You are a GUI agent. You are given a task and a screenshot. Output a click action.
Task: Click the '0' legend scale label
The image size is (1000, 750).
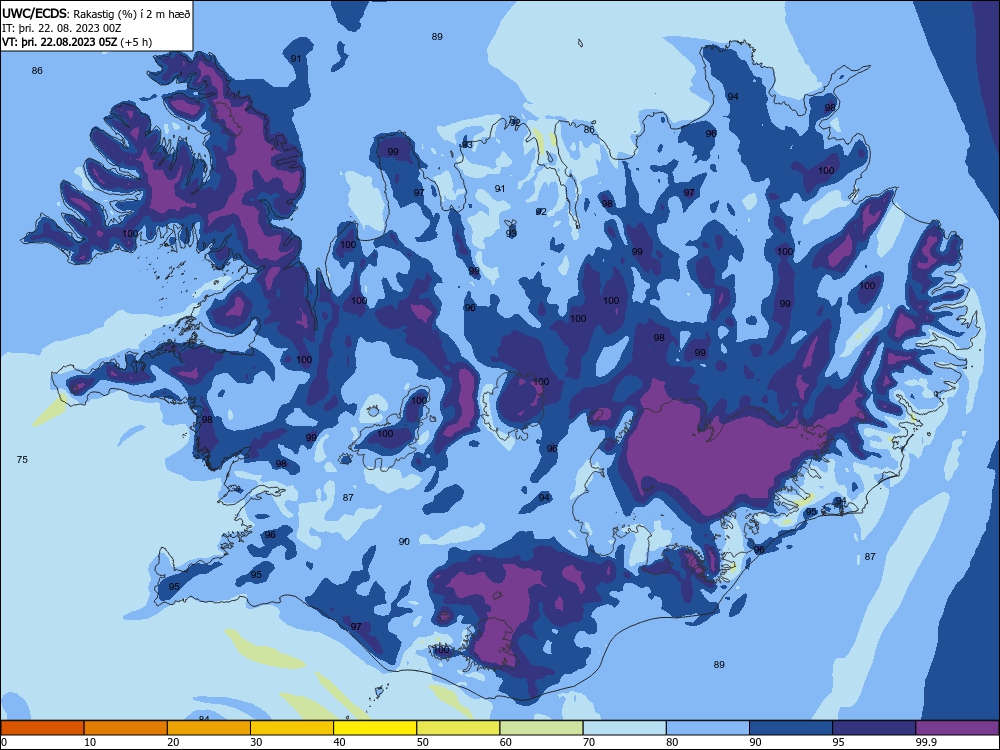[x=4, y=742]
